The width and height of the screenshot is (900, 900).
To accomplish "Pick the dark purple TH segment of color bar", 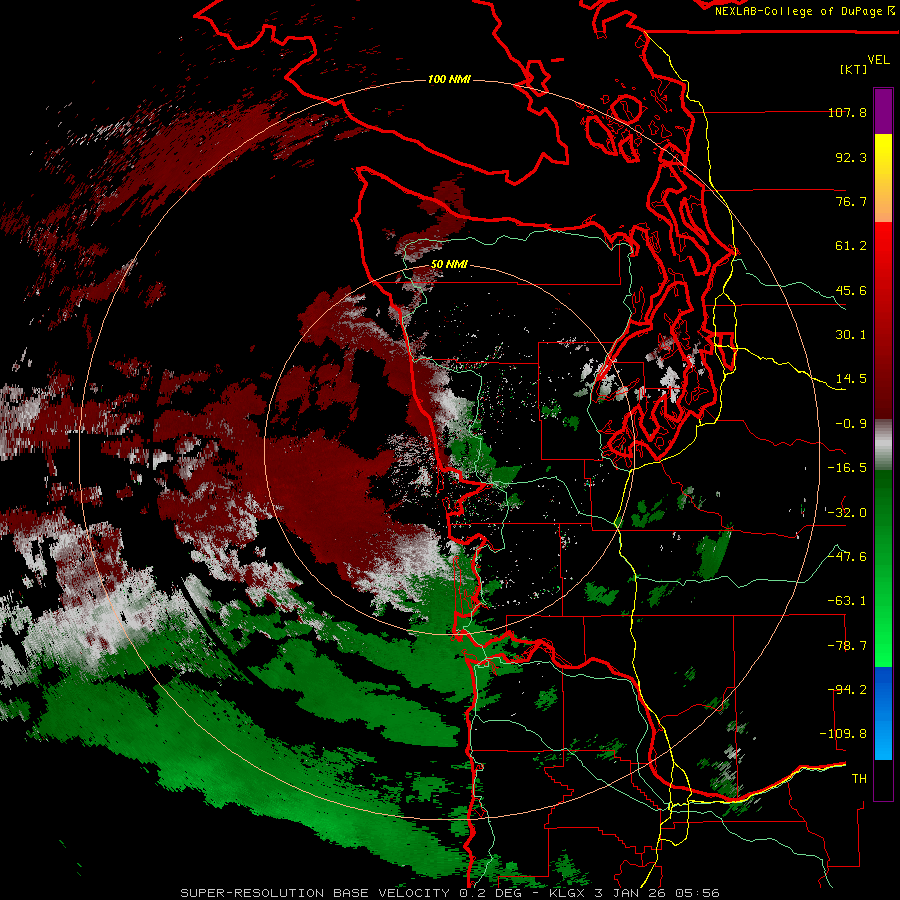I will pos(883,779).
